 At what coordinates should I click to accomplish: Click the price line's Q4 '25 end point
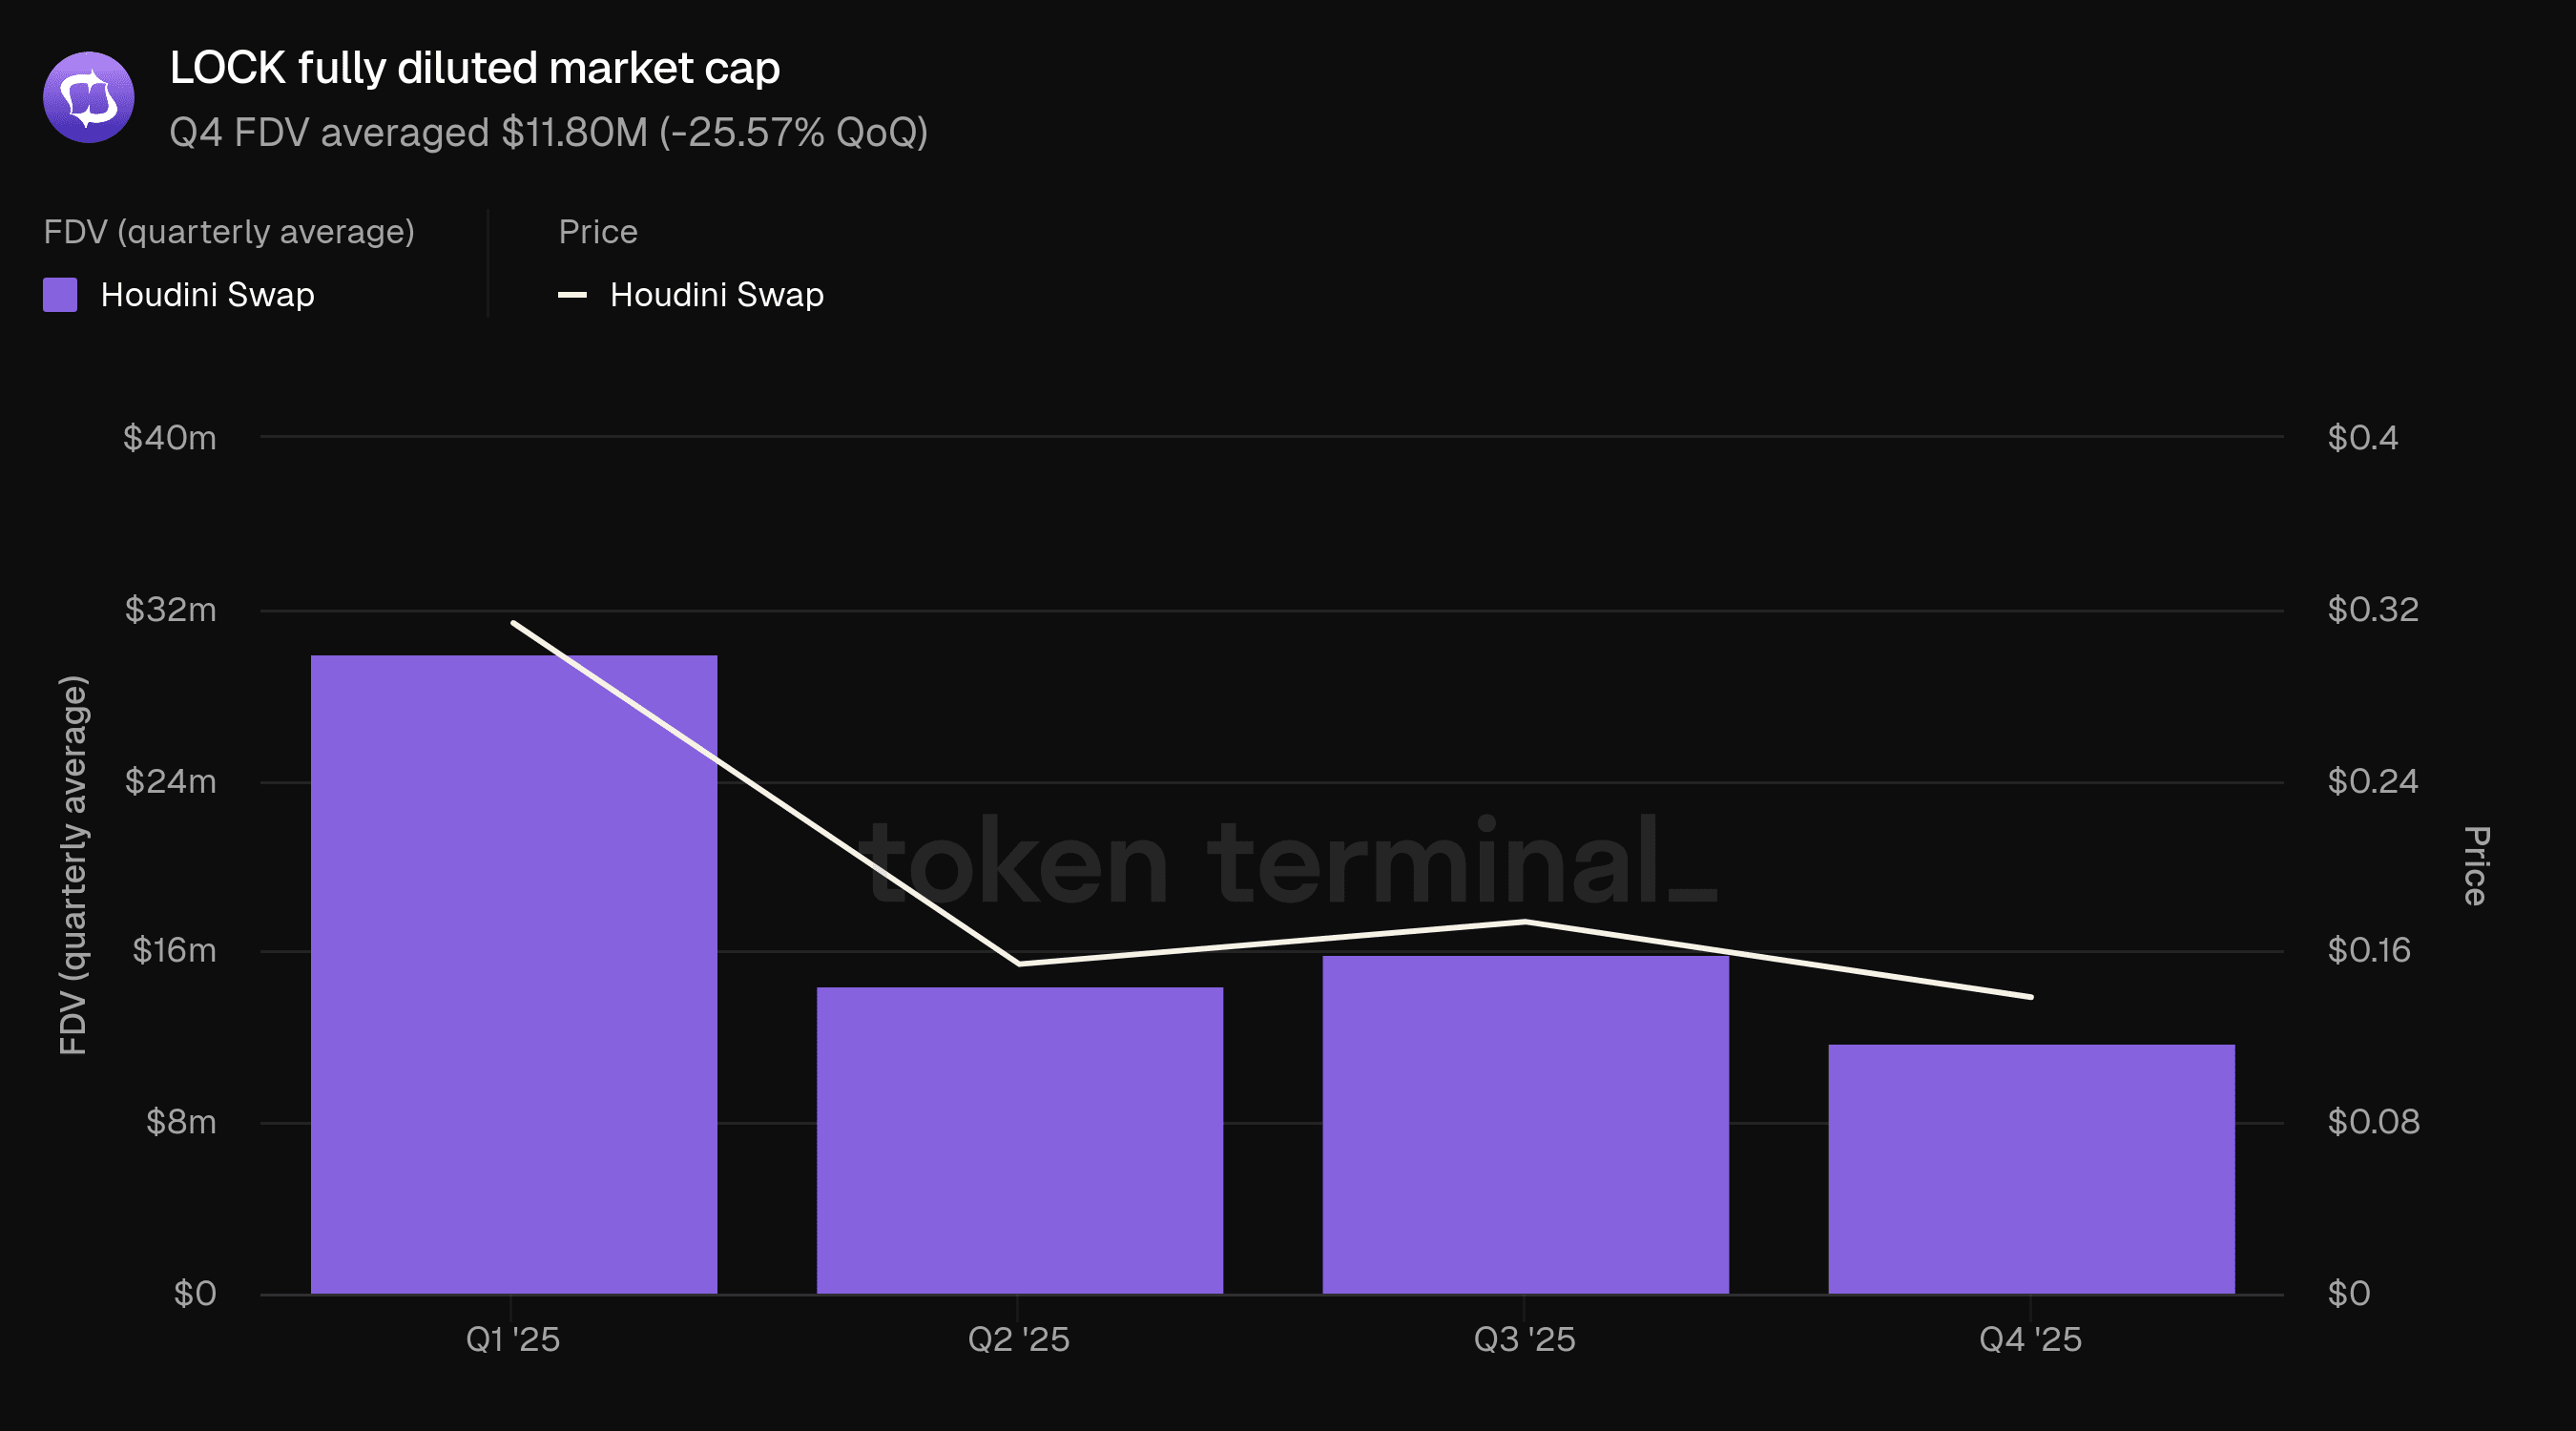point(2031,997)
